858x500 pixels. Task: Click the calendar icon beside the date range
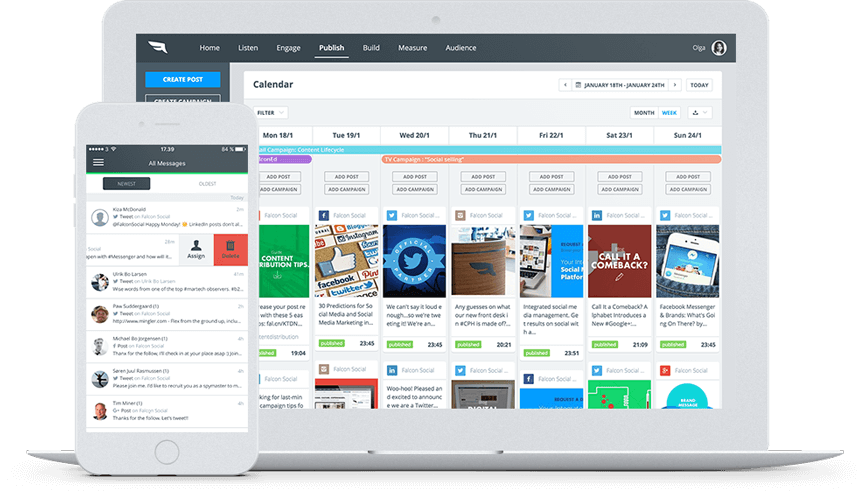(x=578, y=85)
